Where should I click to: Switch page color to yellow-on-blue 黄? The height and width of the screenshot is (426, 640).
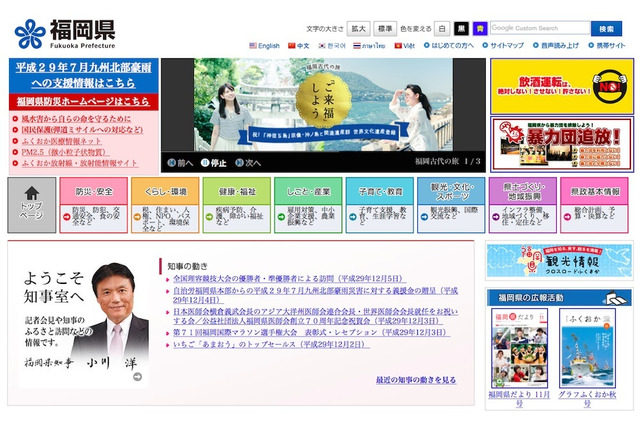click(x=480, y=29)
